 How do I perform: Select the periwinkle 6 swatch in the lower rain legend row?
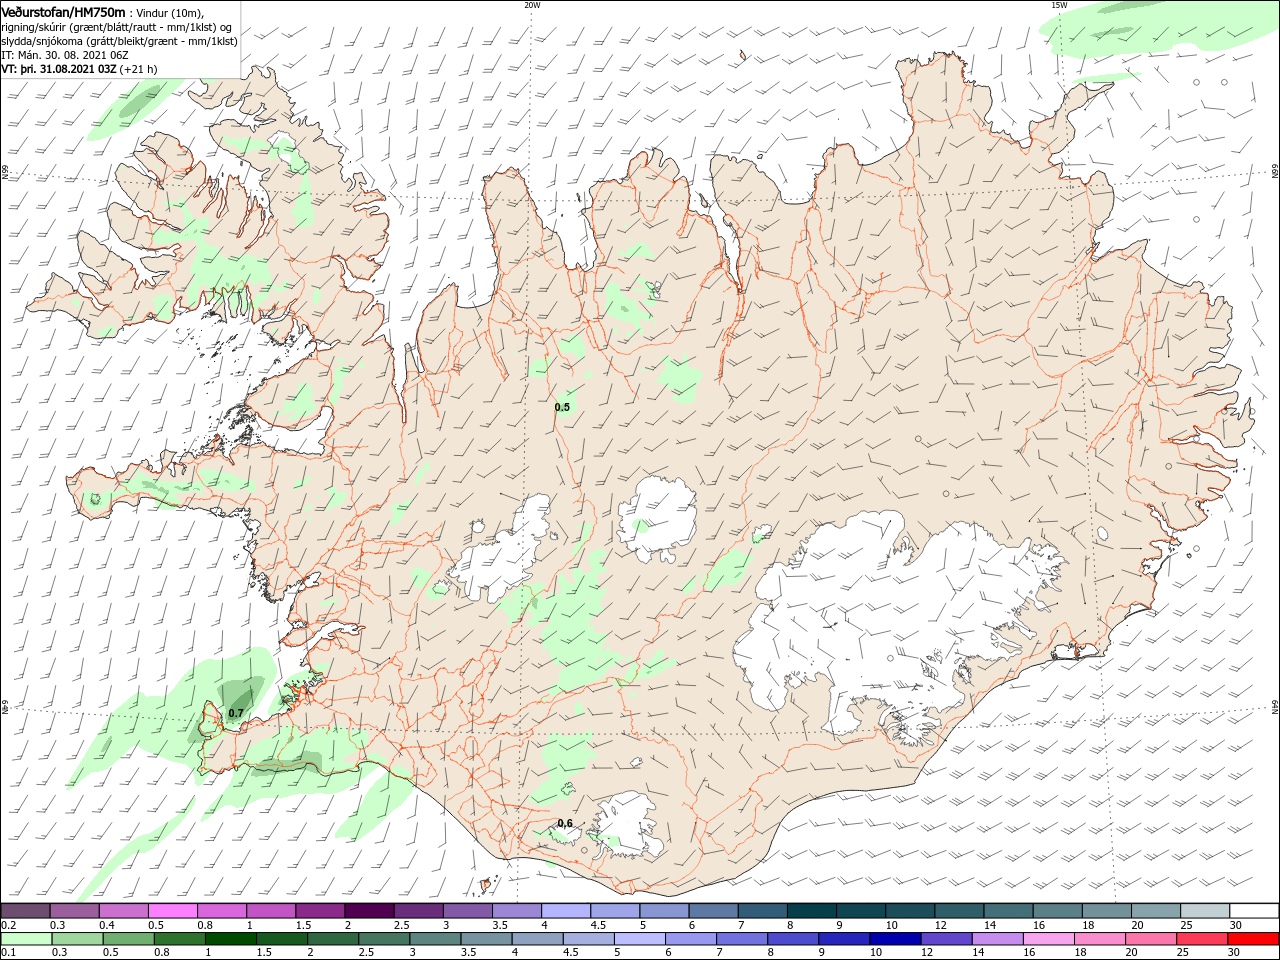pos(691,939)
